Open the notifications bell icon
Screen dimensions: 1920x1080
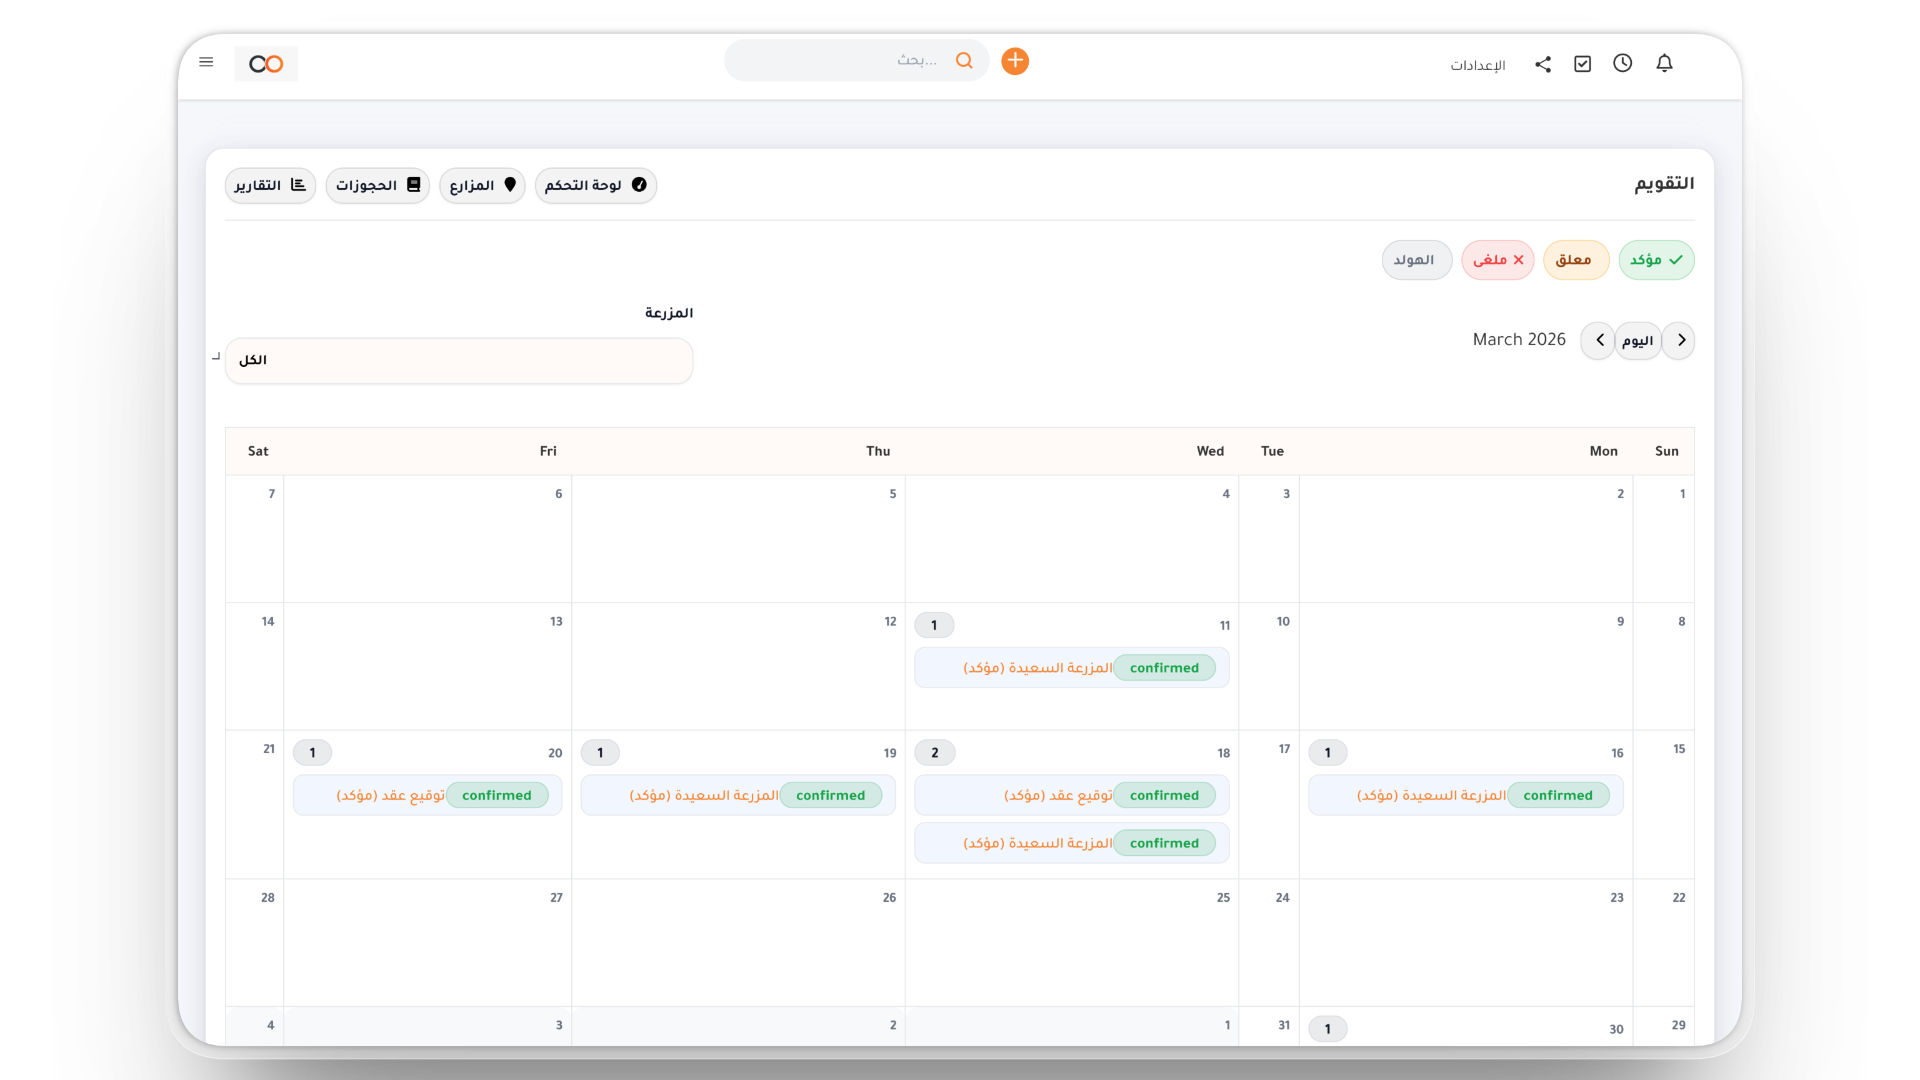pos(1664,63)
